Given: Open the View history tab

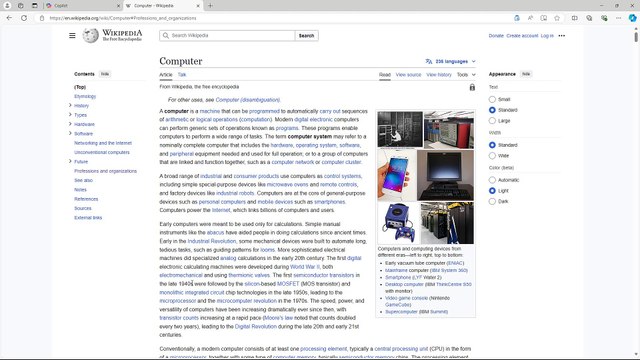Looking at the screenshot, I should click(x=439, y=75).
